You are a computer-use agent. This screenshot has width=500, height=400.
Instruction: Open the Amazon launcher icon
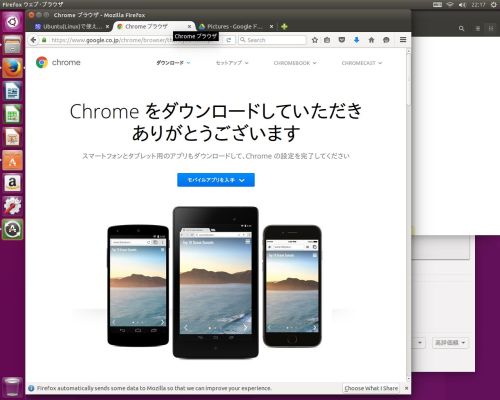[12, 183]
